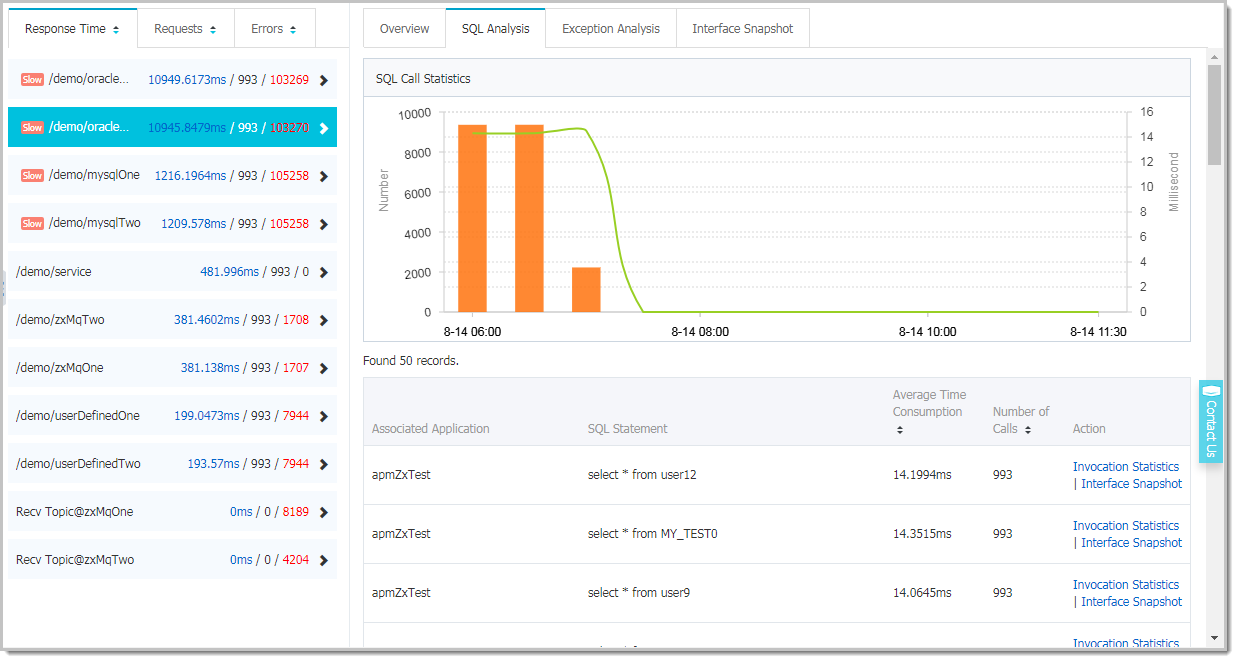
Task: Click the 14.0645ms average time value
Action: [922, 593]
